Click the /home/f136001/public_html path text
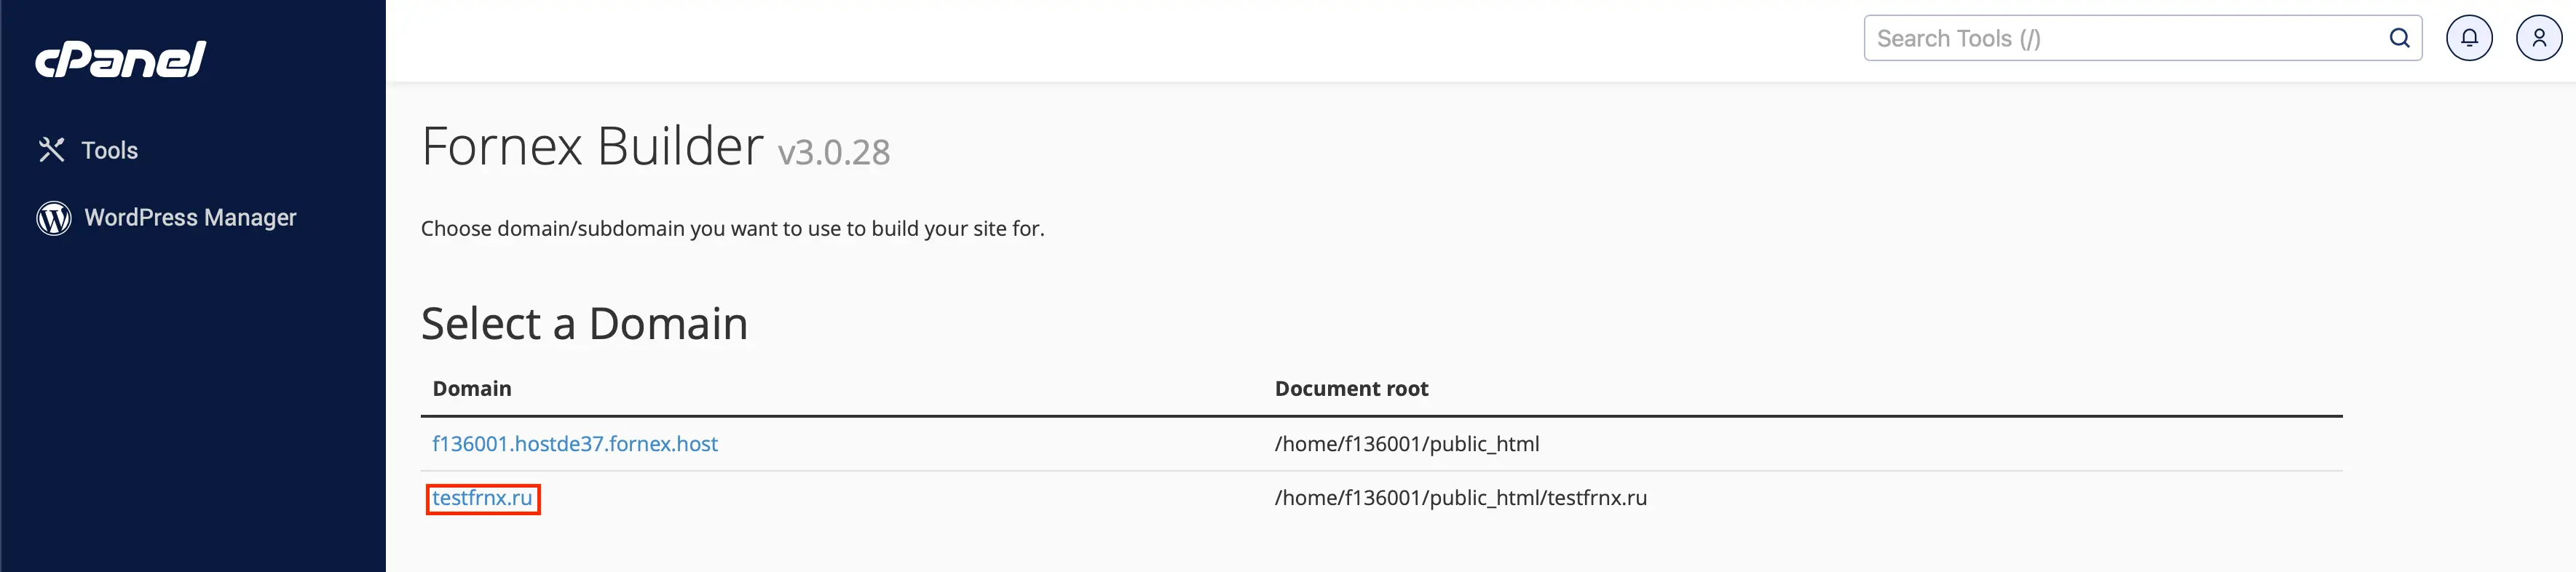 [1406, 444]
